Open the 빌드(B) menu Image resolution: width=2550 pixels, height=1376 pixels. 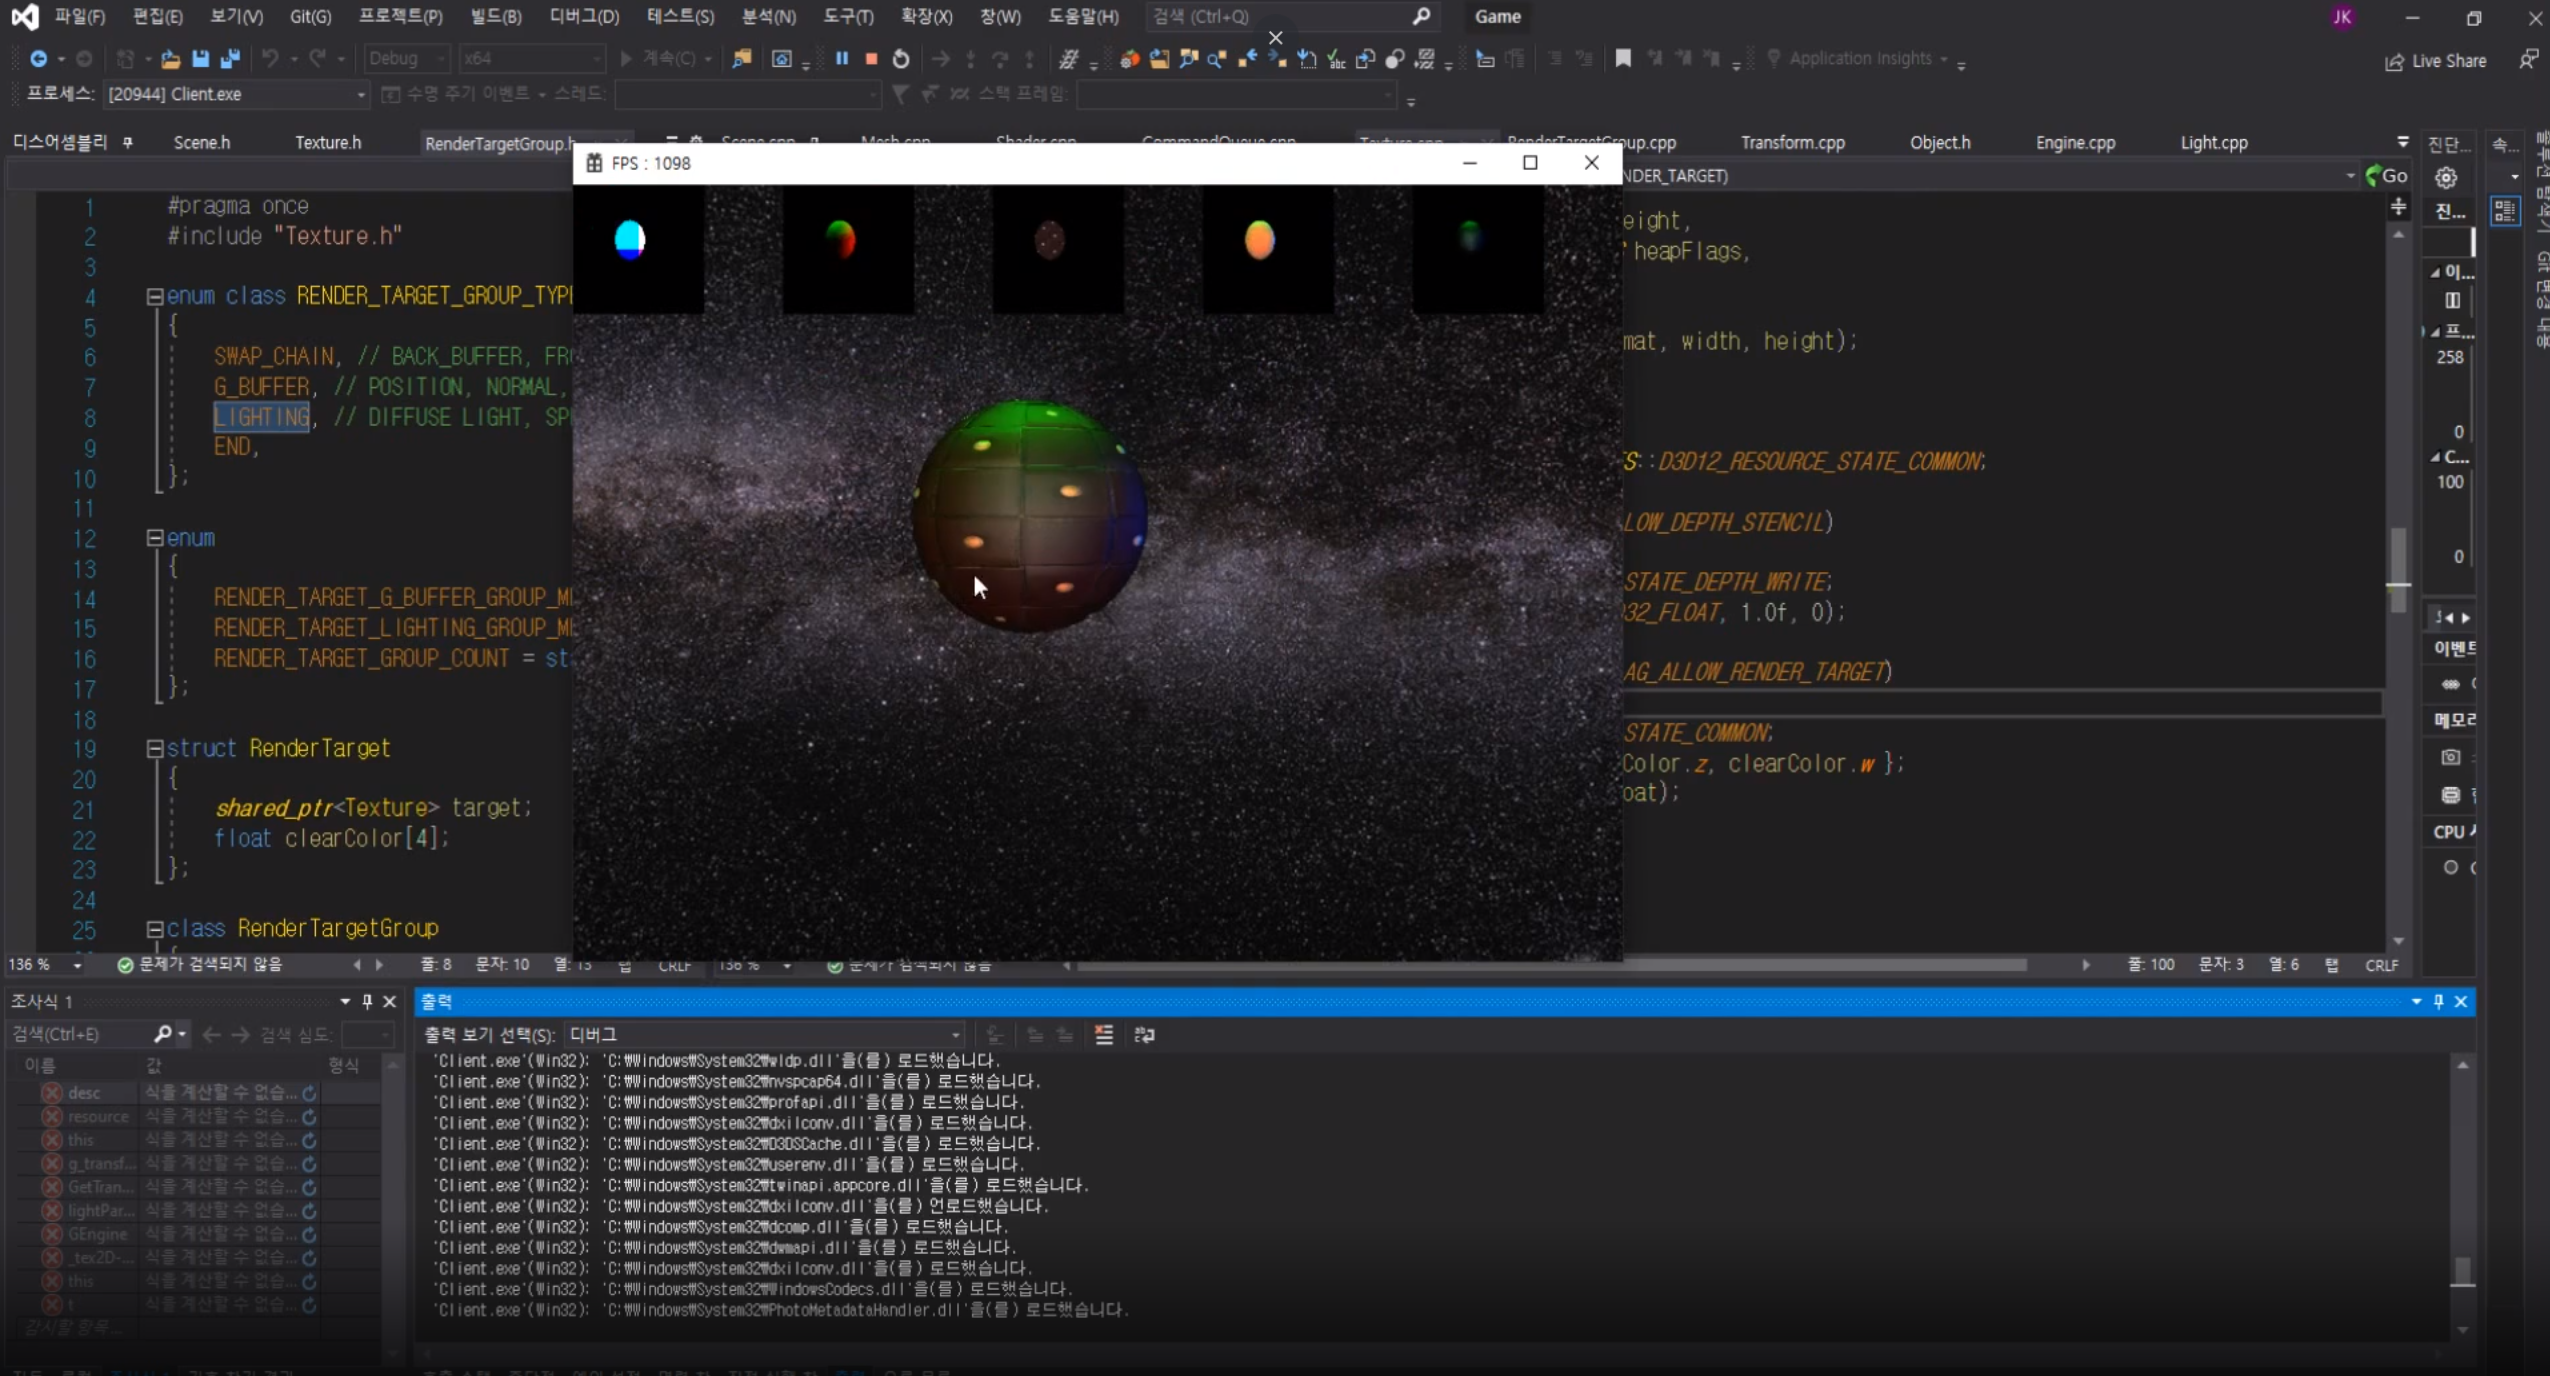pyautogui.click(x=496, y=16)
